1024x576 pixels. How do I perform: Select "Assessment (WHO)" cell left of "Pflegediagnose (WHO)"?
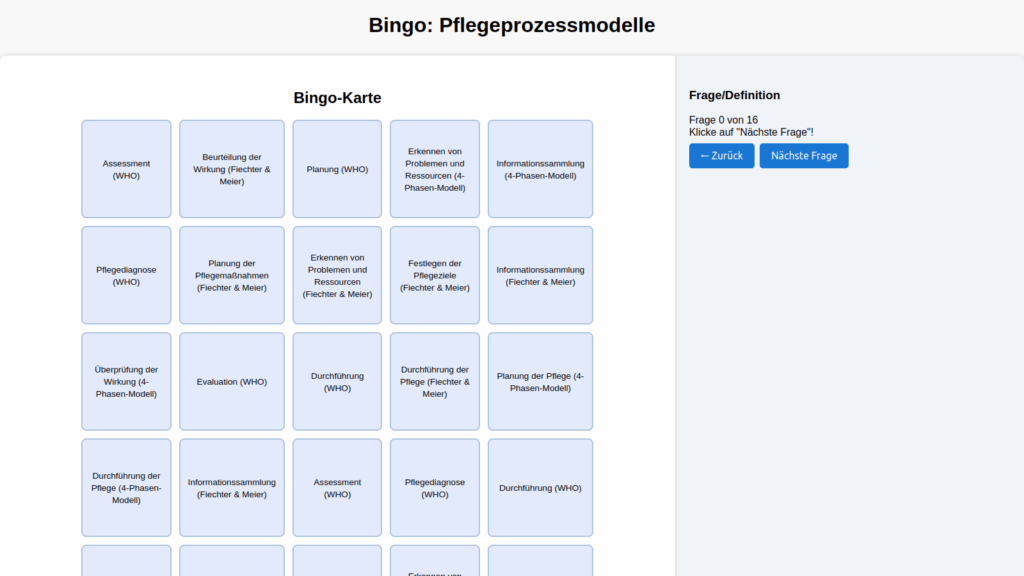(x=337, y=488)
